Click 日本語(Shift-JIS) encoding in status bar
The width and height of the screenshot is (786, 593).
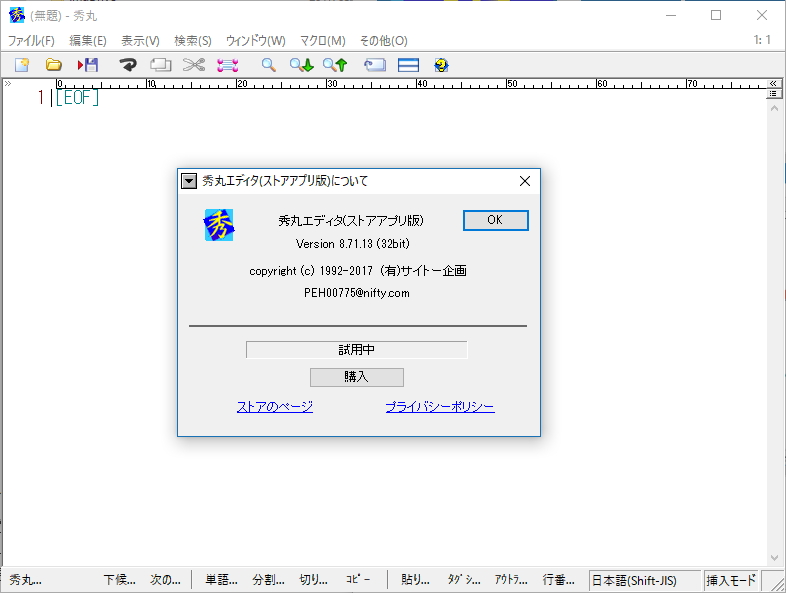click(644, 580)
